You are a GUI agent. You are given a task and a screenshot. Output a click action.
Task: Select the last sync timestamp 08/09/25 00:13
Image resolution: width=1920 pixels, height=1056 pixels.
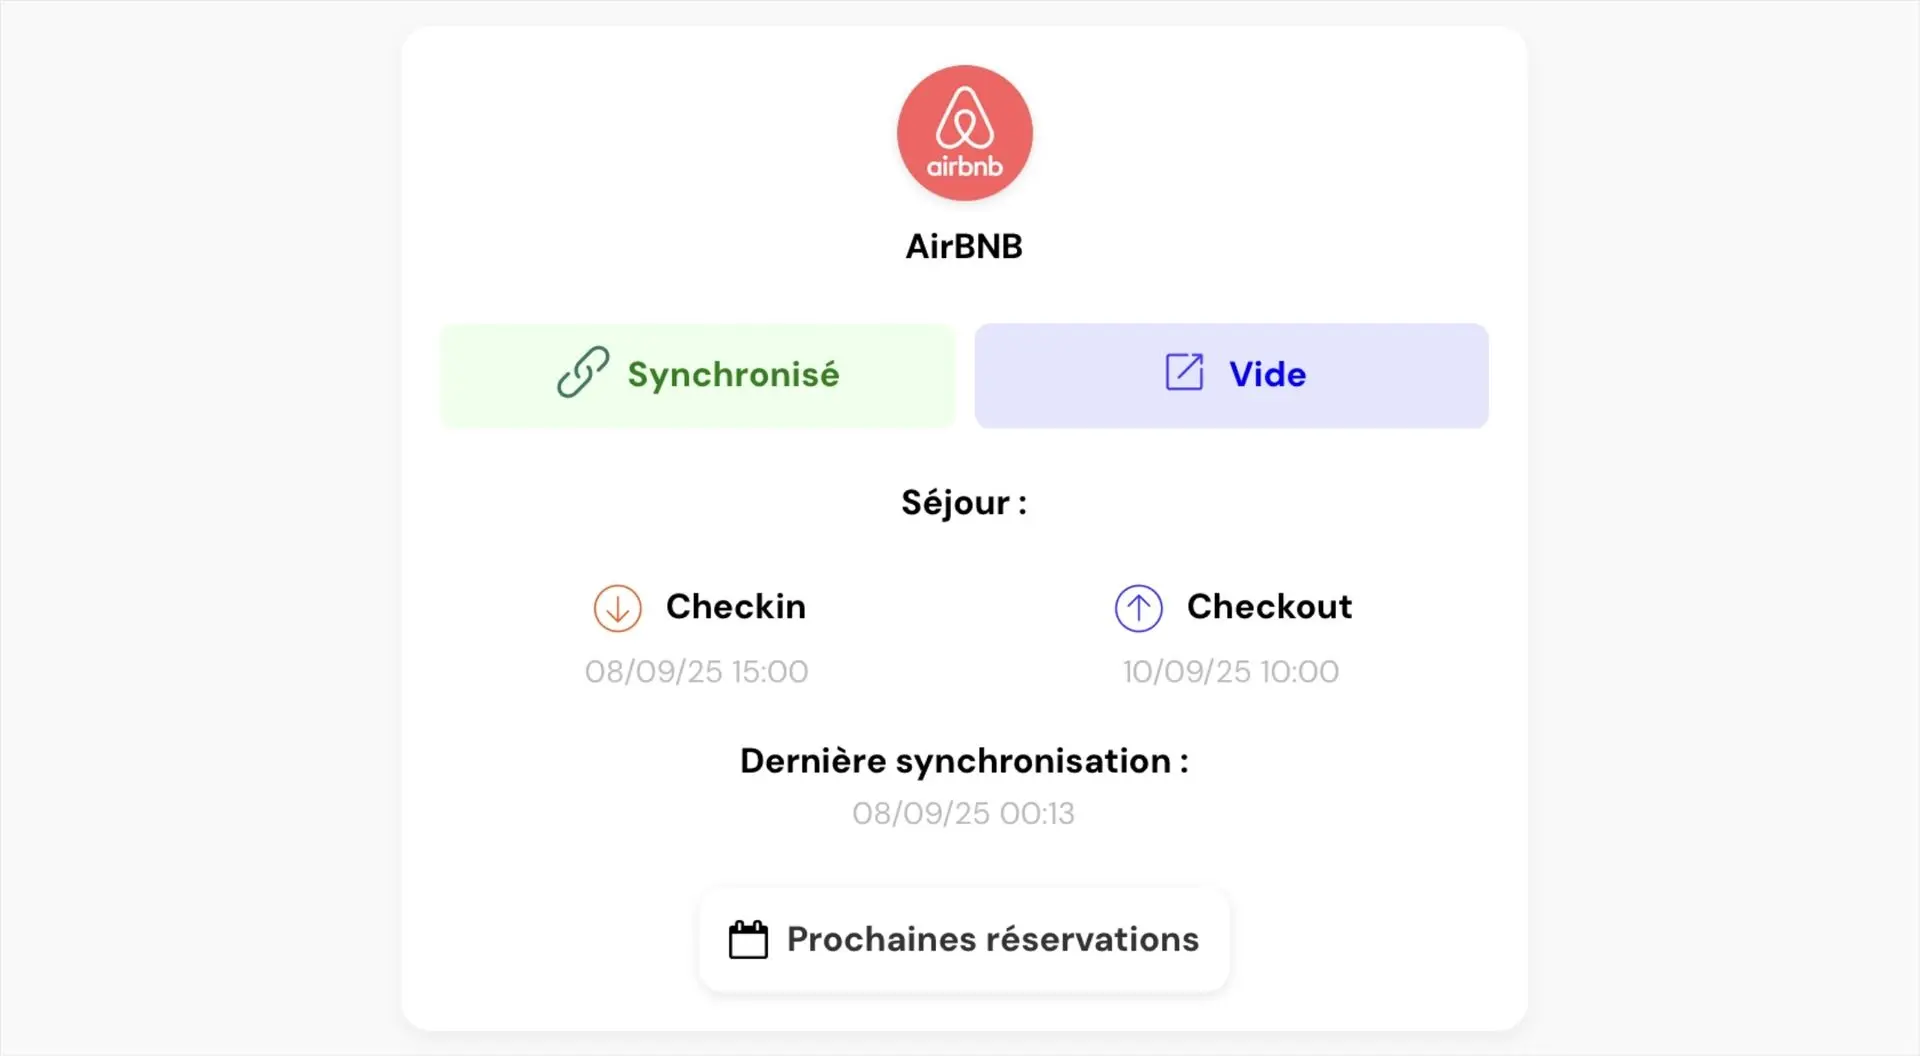click(x=964, y=814)
